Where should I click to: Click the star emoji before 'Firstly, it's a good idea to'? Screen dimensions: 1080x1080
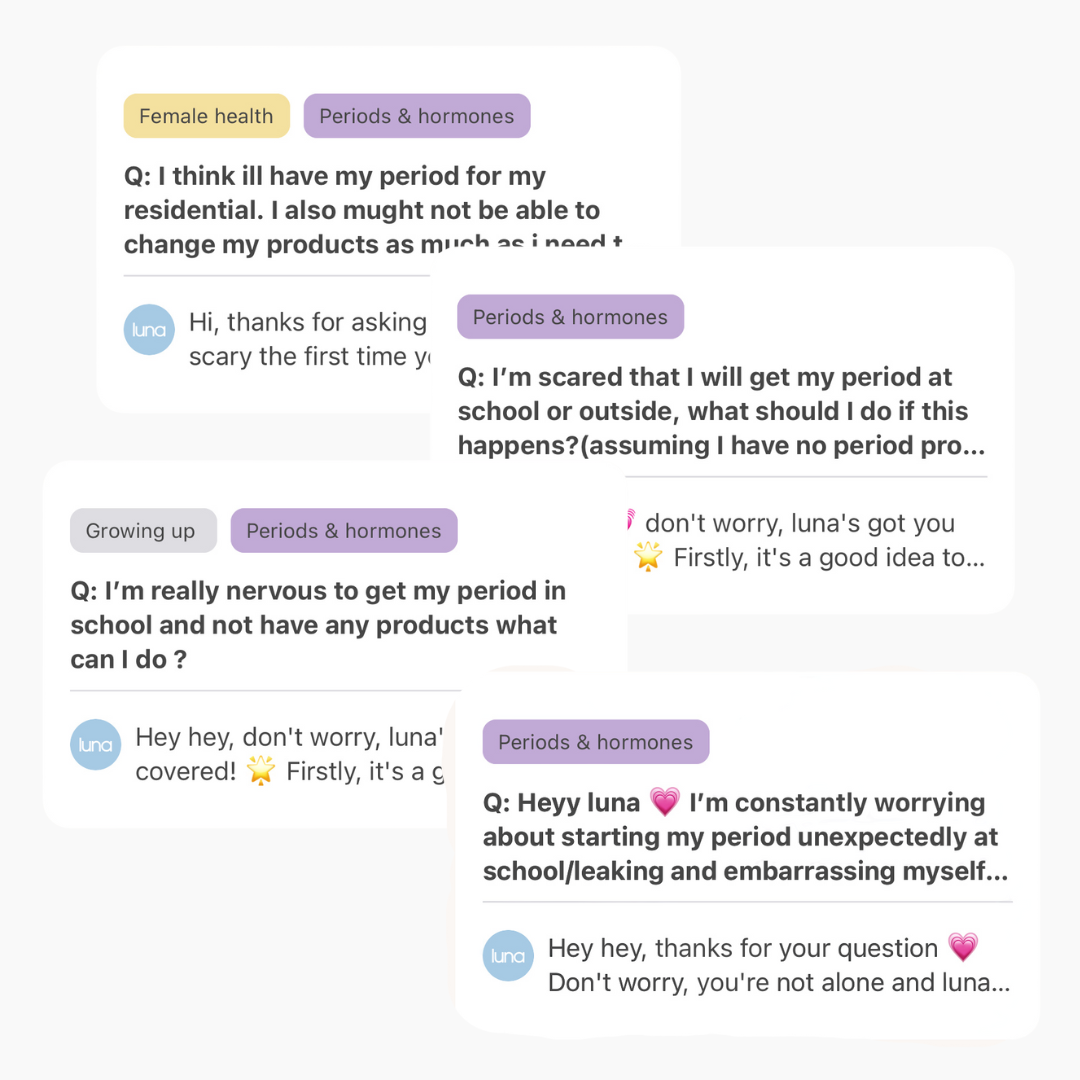tap(648, 557)
